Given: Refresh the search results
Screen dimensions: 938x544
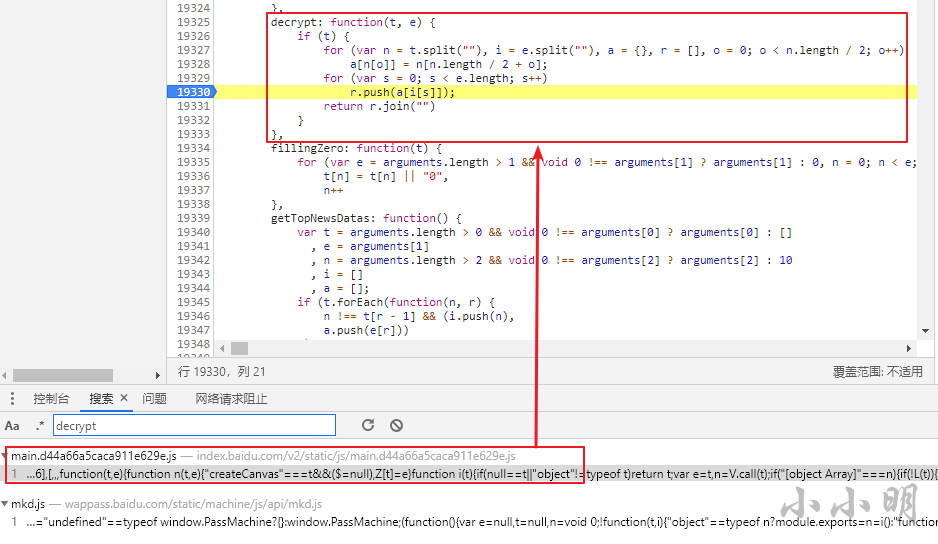Looking at the screenshot, I should pyautogui.click(x=368, y=425).
